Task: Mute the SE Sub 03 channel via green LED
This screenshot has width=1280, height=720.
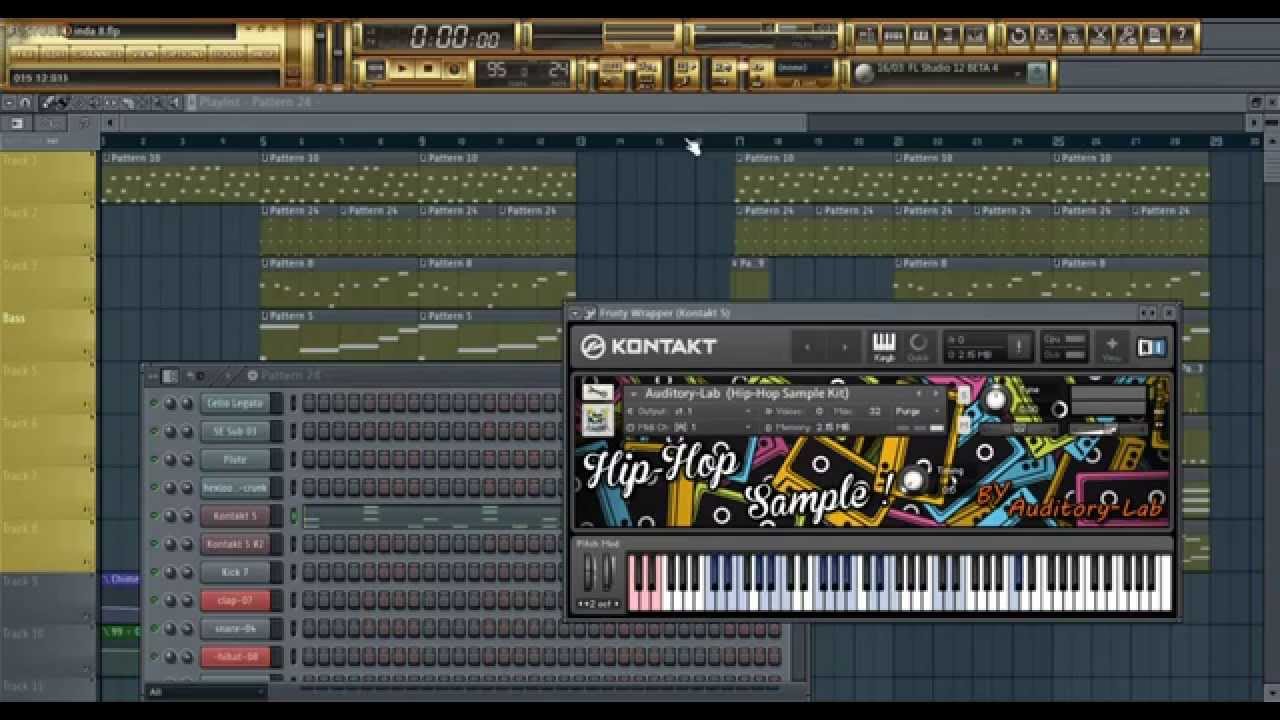Action: point(154,431)
